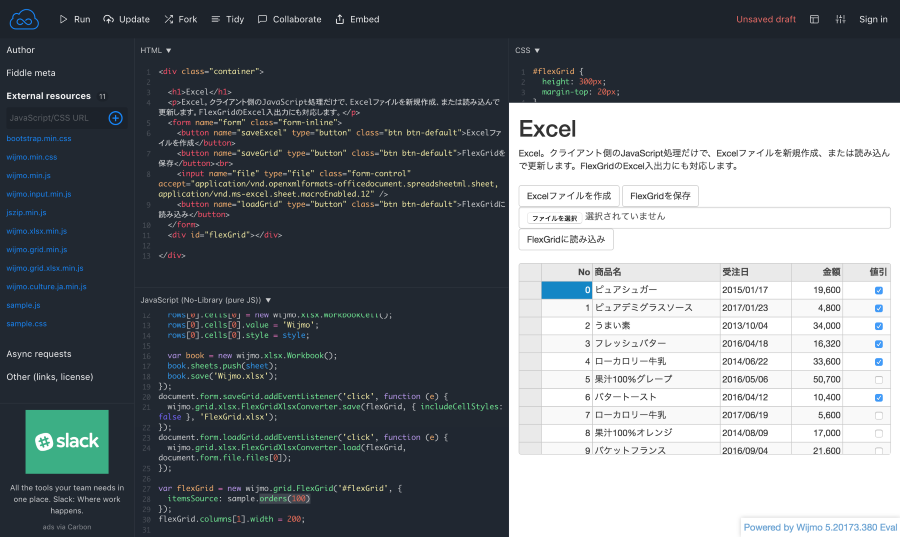This screenshot has height=537, width=900.
Task: Open the Collaborate option
Action: (x=289, y=20)
